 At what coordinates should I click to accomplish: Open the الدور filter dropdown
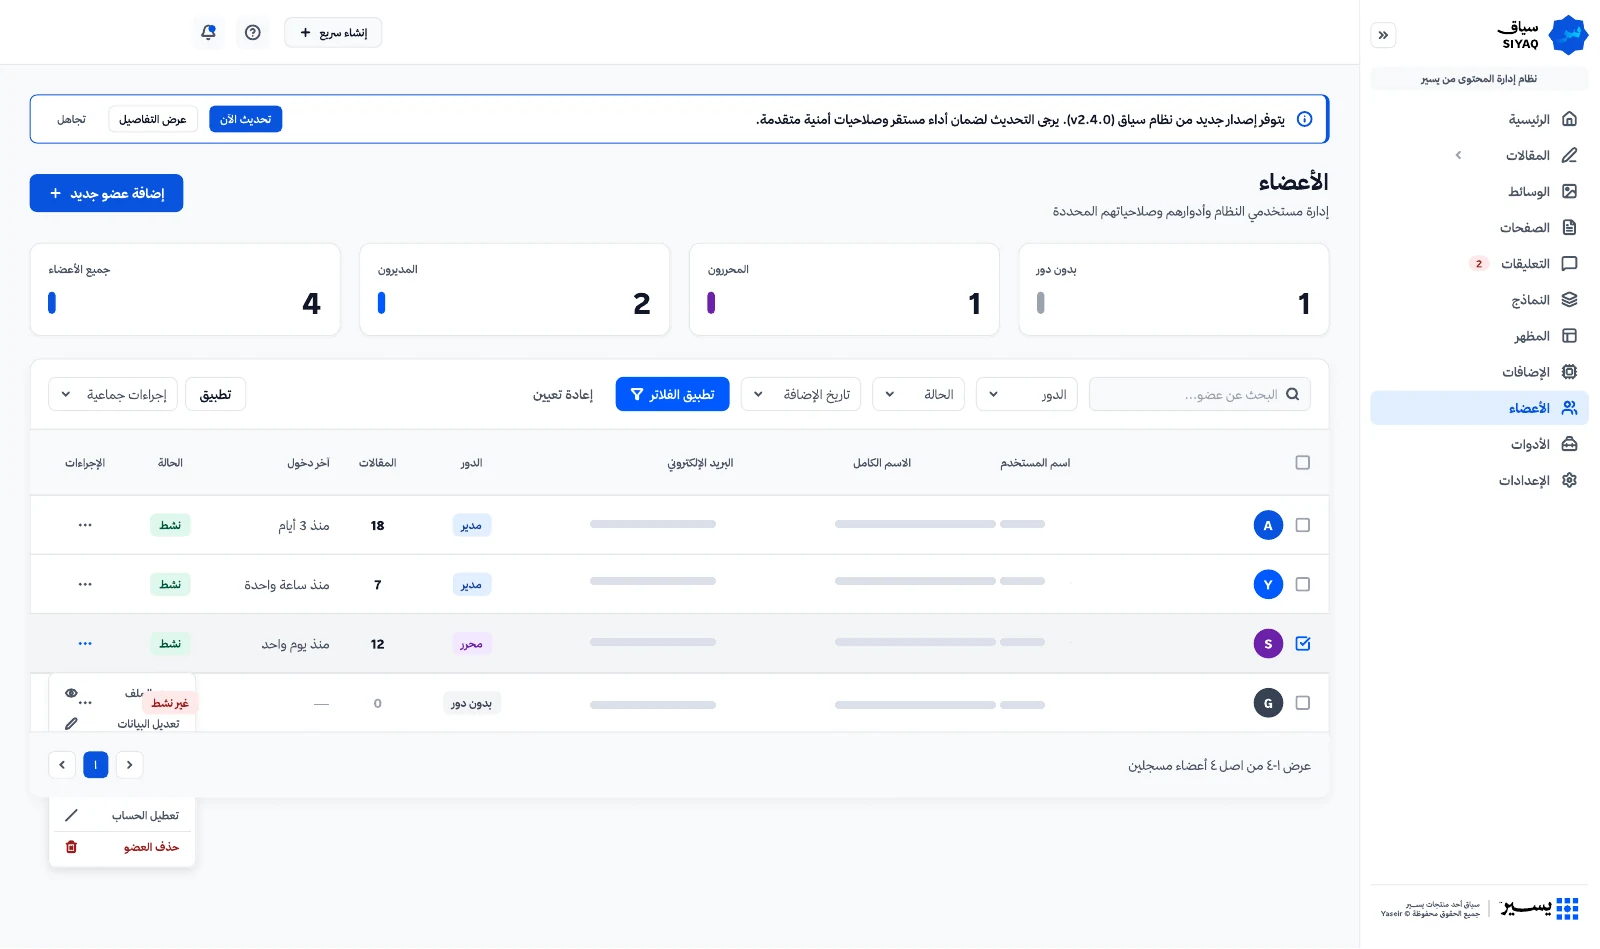(x=1026, y=394)
